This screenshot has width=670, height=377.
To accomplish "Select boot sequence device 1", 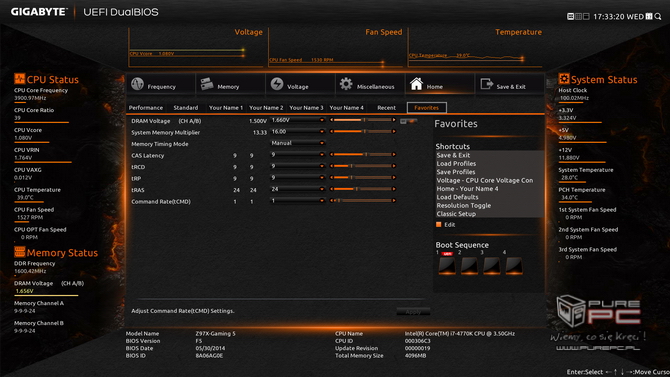I will [447, 265].
